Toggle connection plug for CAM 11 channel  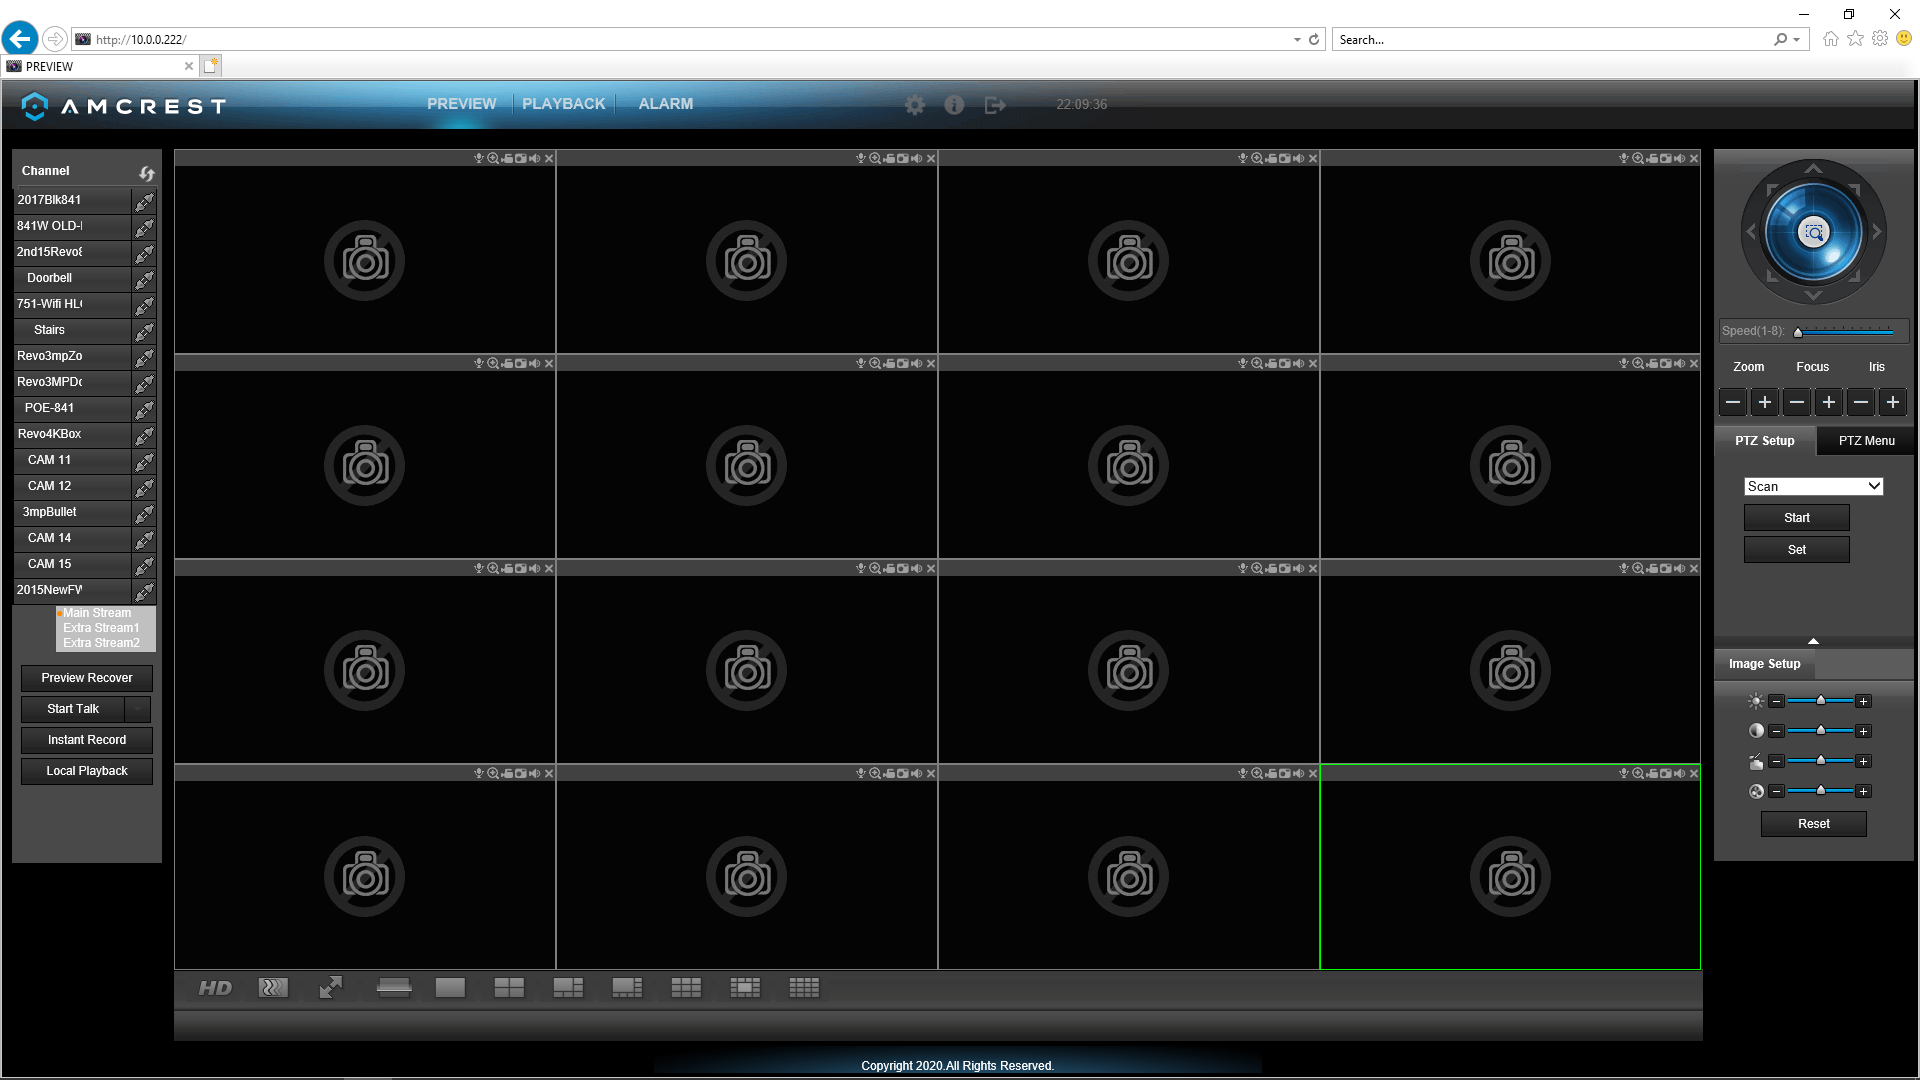[x=145, y=461]
